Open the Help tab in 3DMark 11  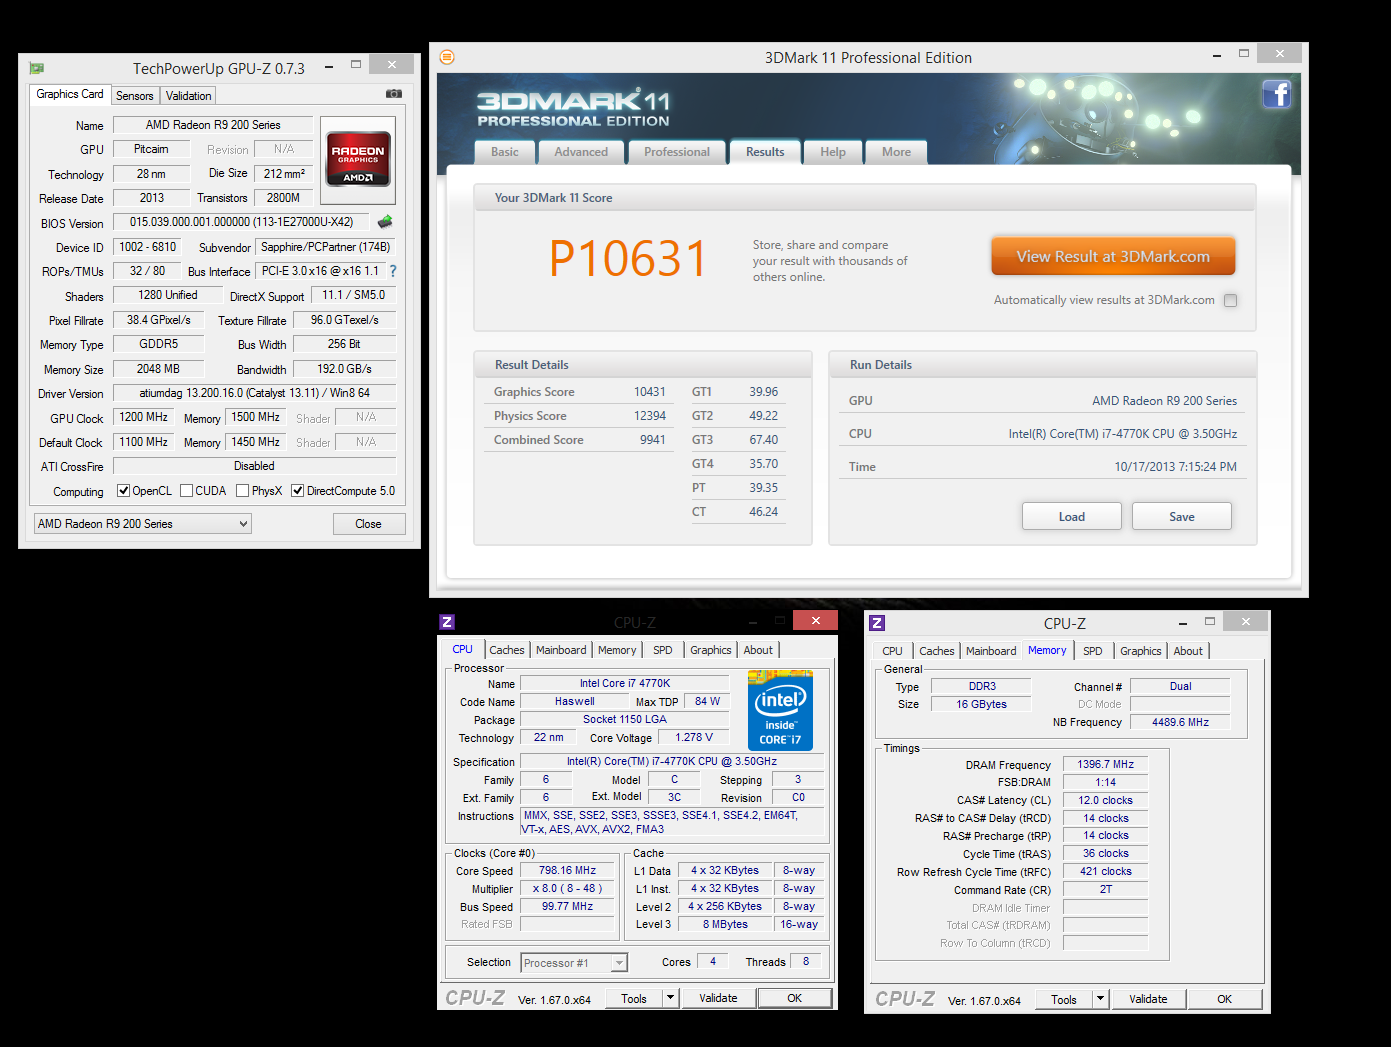833,152
